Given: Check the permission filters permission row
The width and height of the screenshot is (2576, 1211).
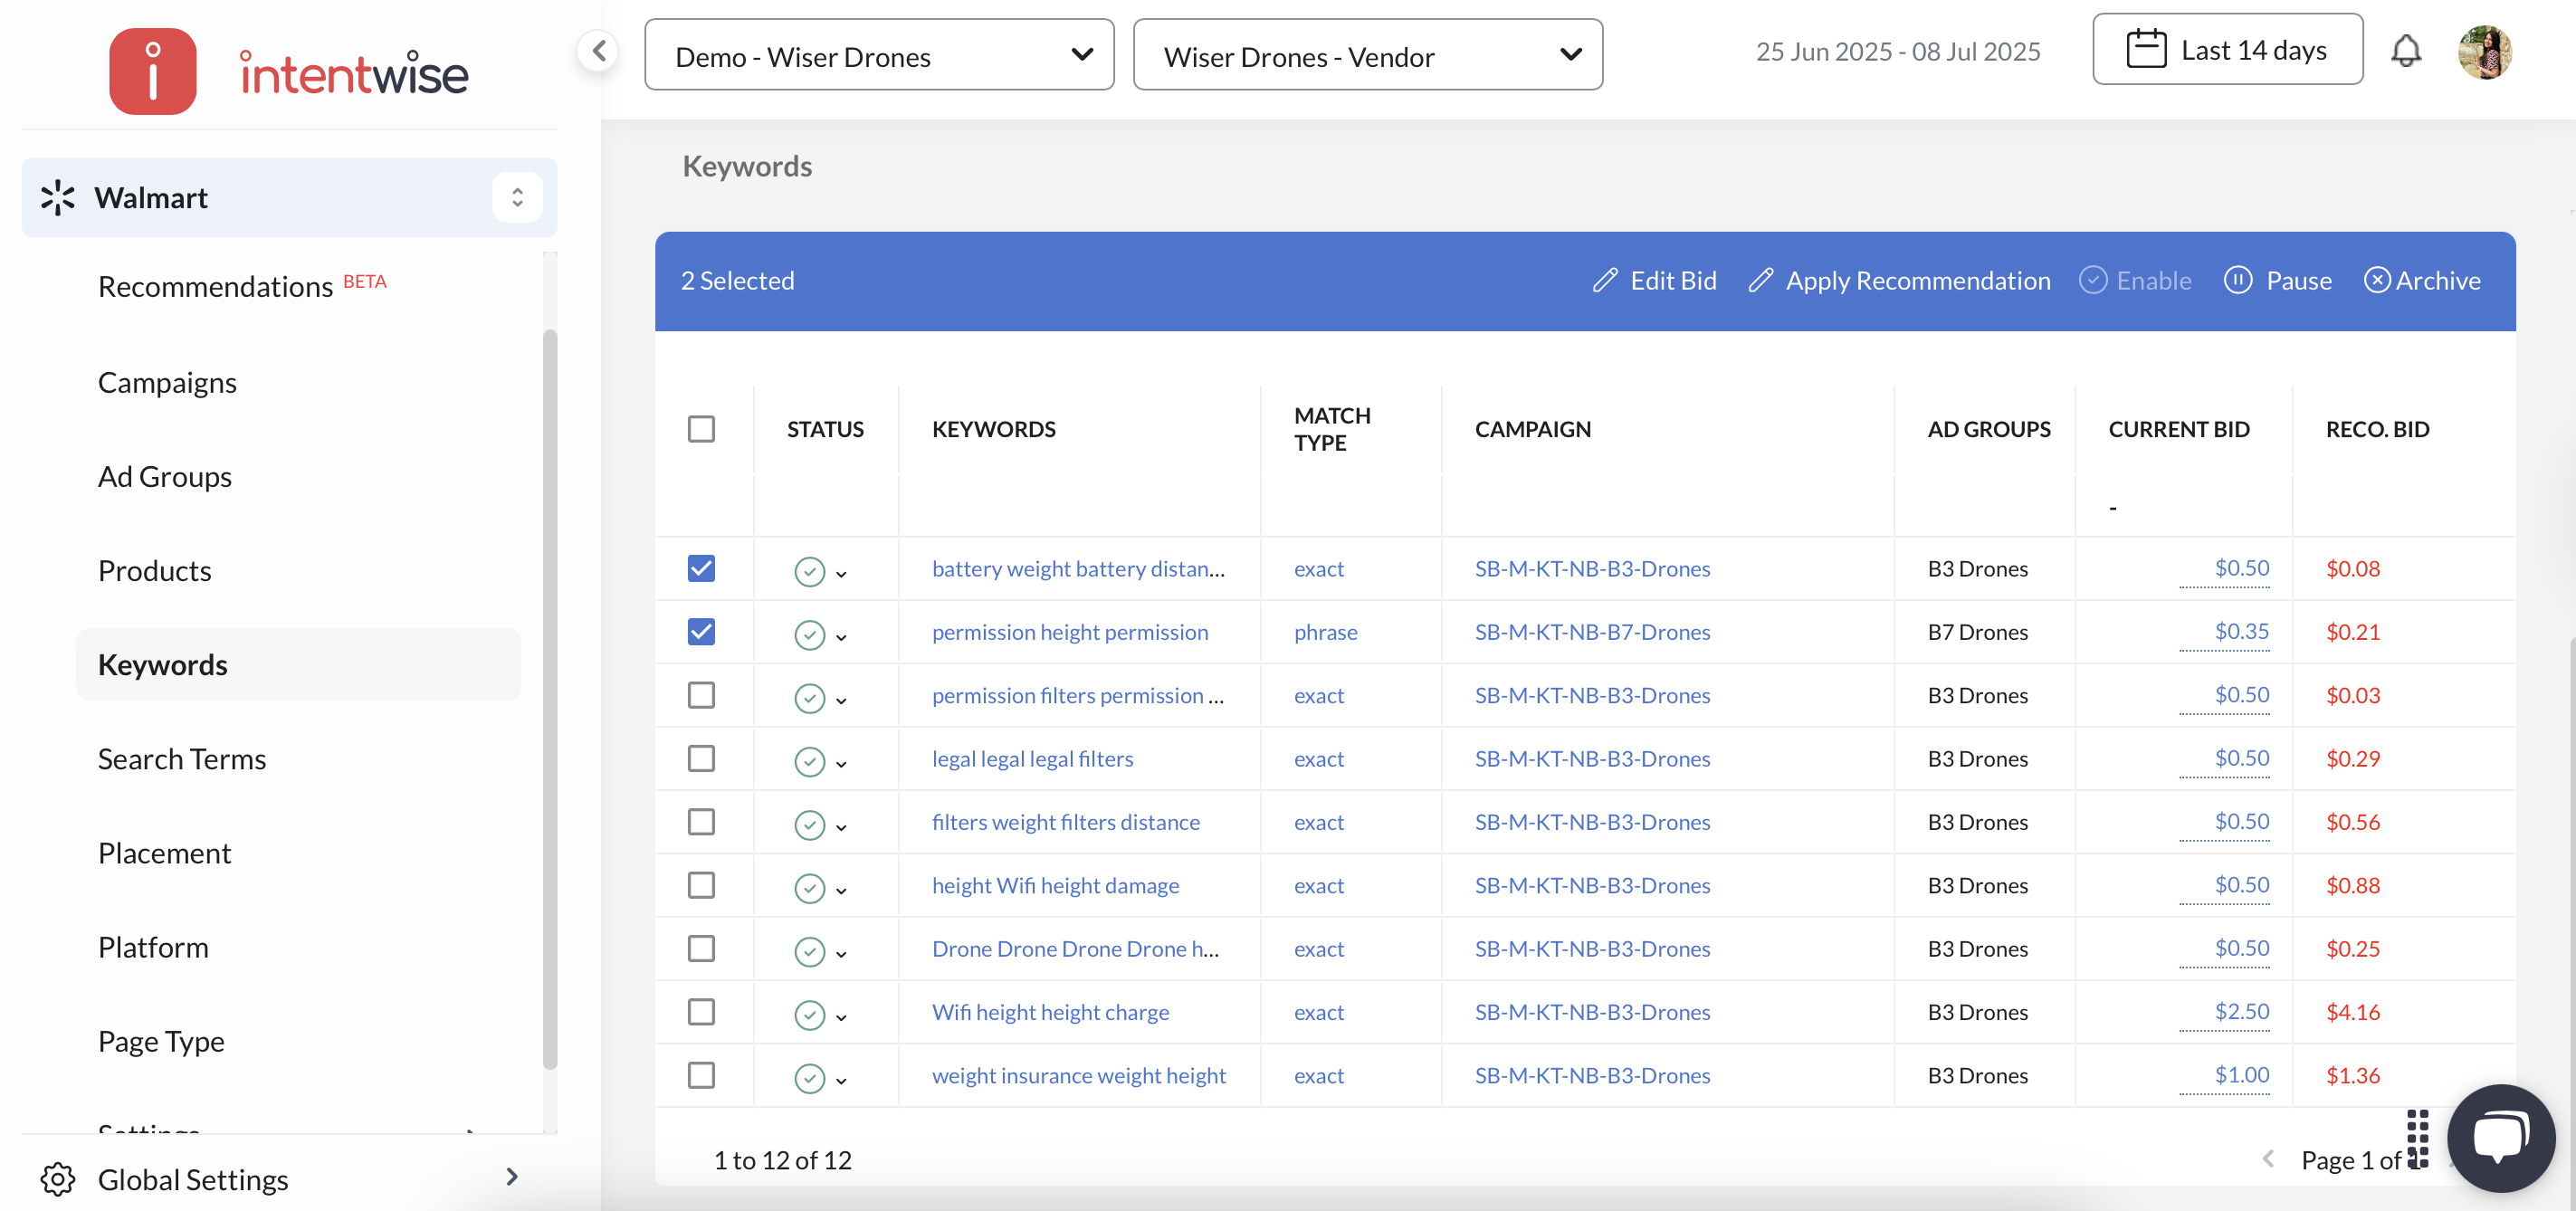Looking at the screenshot, I should point(701,695).
